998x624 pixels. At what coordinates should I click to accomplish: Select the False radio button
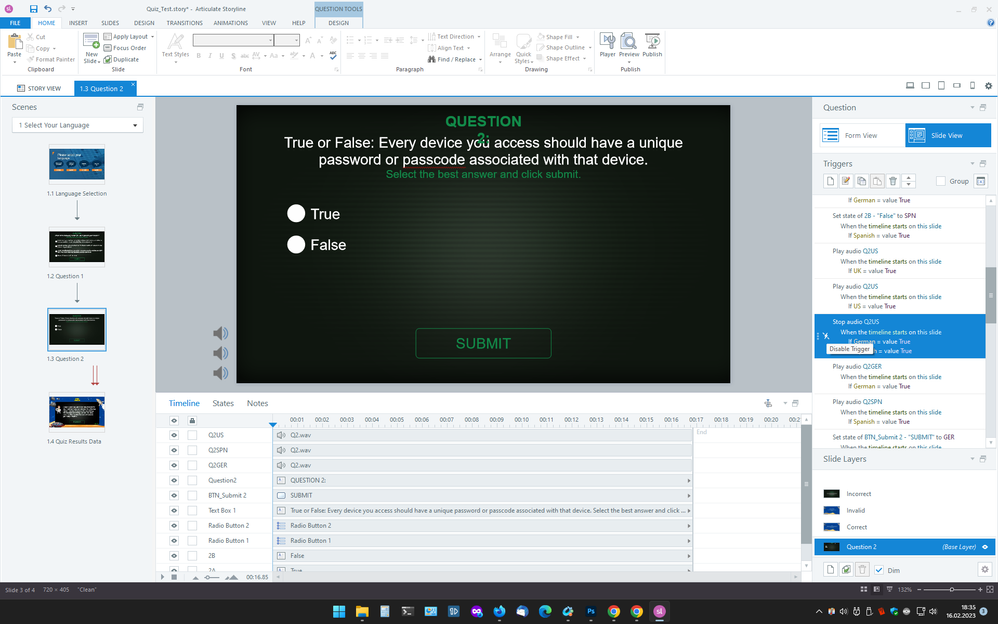coord(296,245)
